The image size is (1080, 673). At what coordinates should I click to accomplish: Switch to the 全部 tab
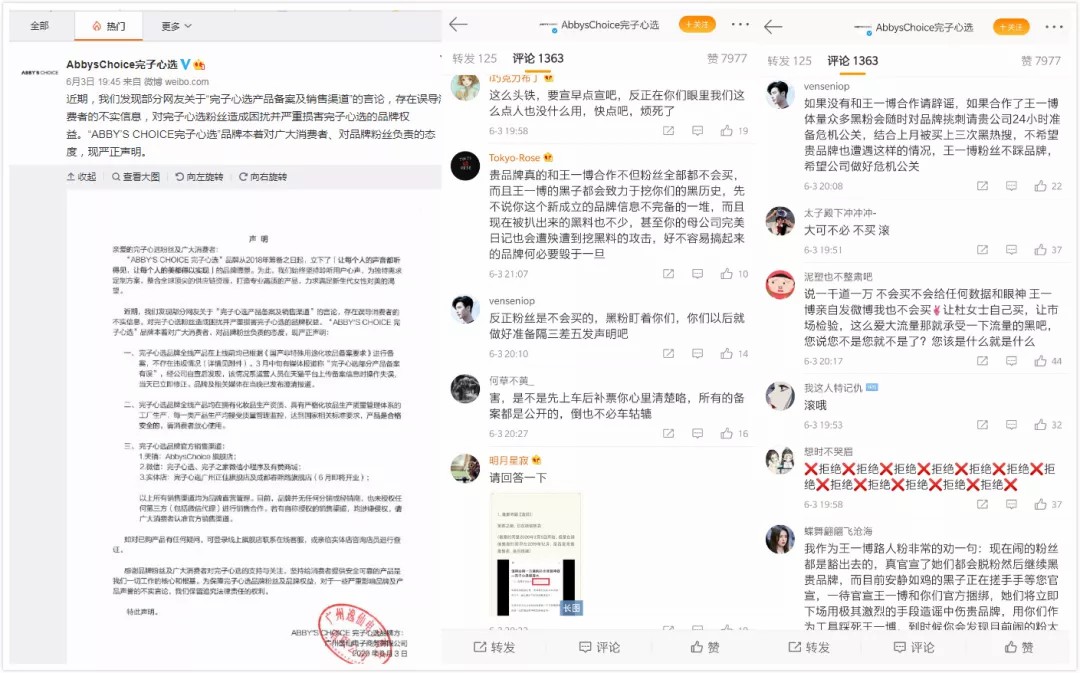(39, 26)
